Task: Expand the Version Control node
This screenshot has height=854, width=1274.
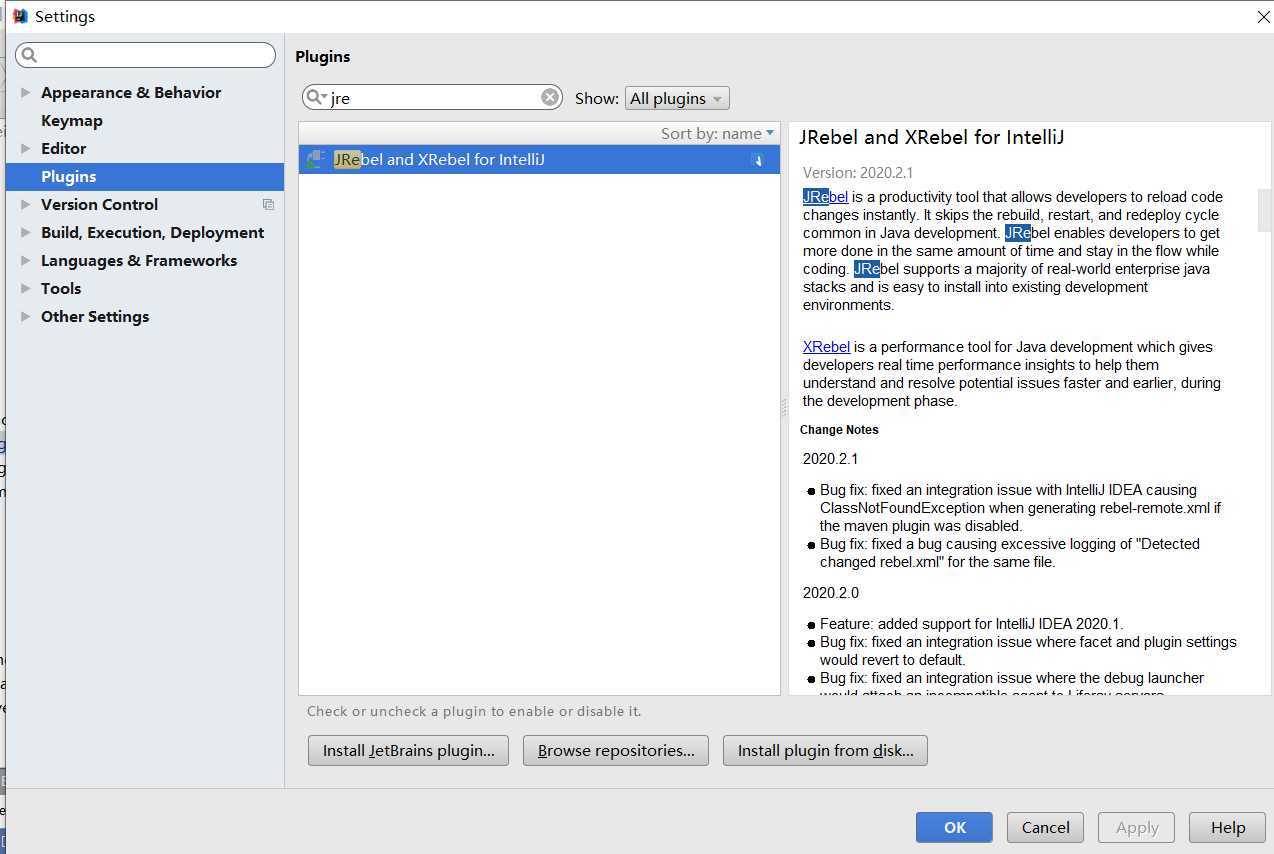Action: (25, 204)
